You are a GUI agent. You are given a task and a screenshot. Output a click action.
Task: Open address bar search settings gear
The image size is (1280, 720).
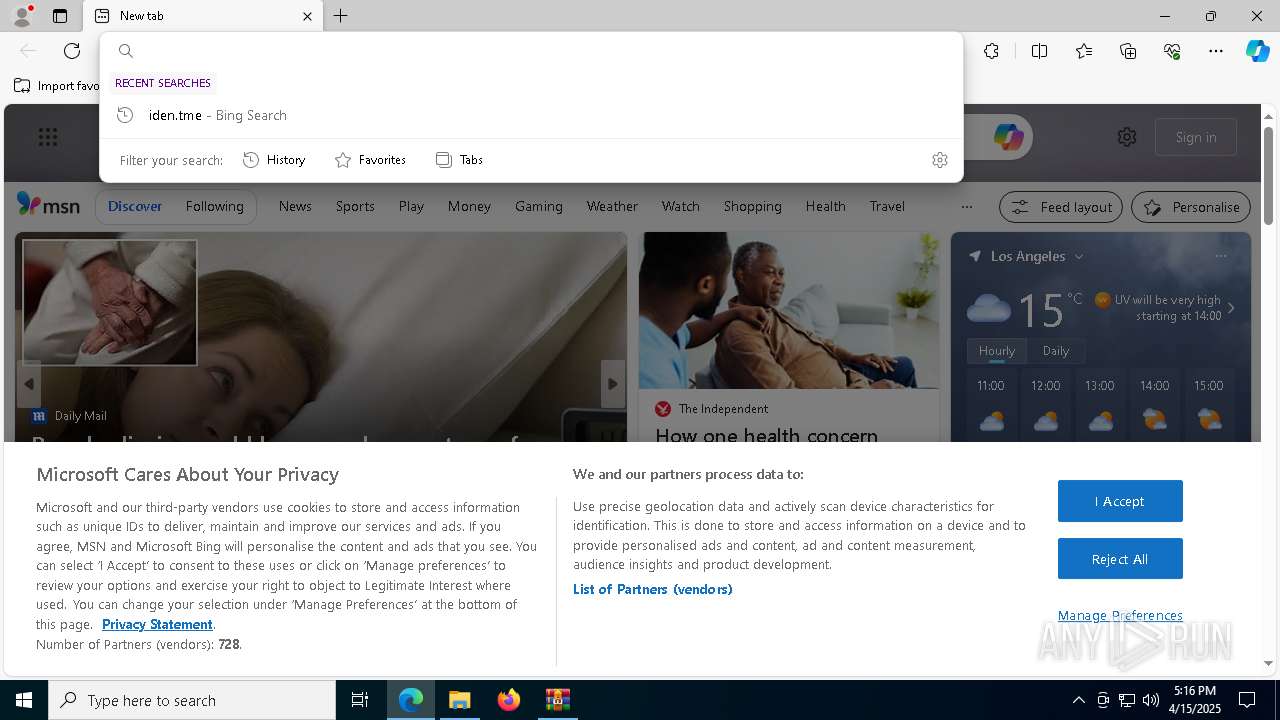pos(939,160)
